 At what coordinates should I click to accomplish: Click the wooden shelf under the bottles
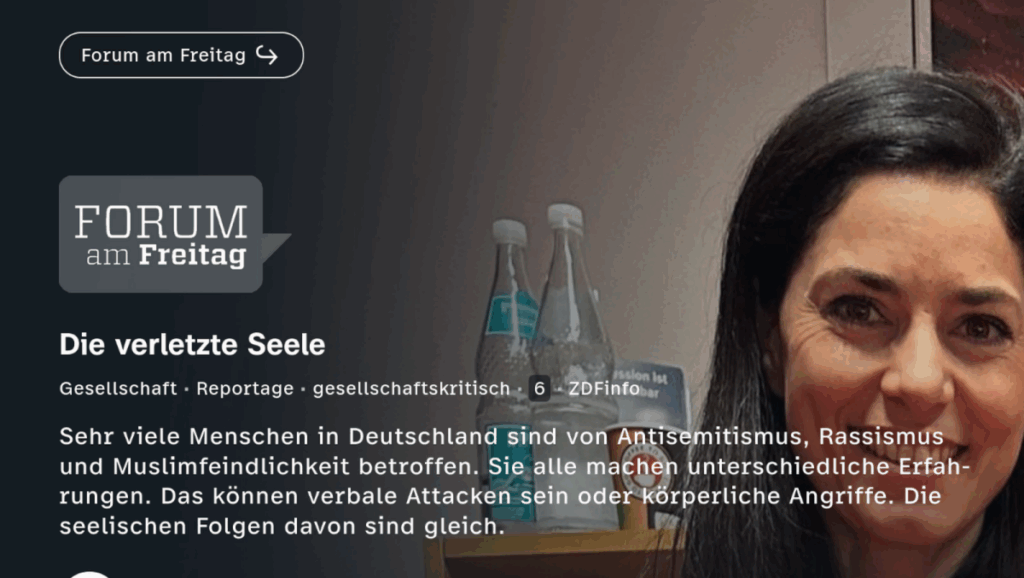pyautogui.click(x=555, y=554)
